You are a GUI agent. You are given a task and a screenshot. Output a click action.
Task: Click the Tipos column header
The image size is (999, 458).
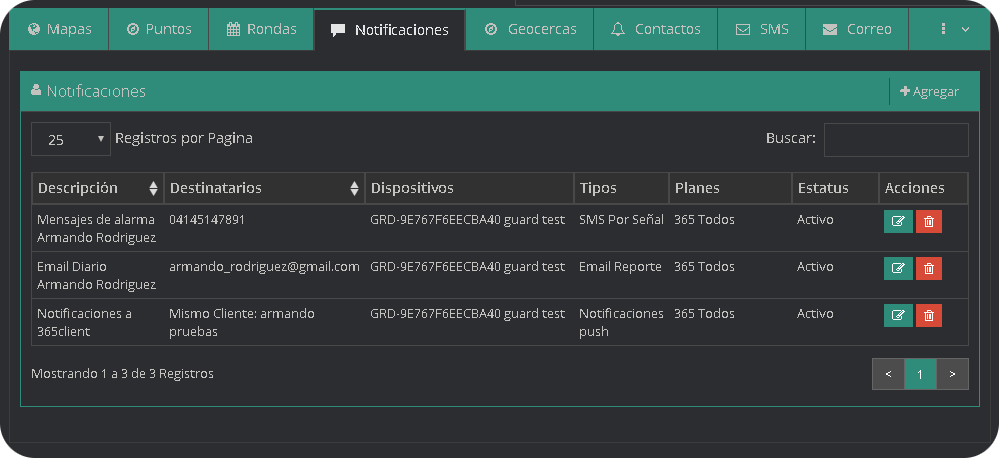(x=621, y=188)
